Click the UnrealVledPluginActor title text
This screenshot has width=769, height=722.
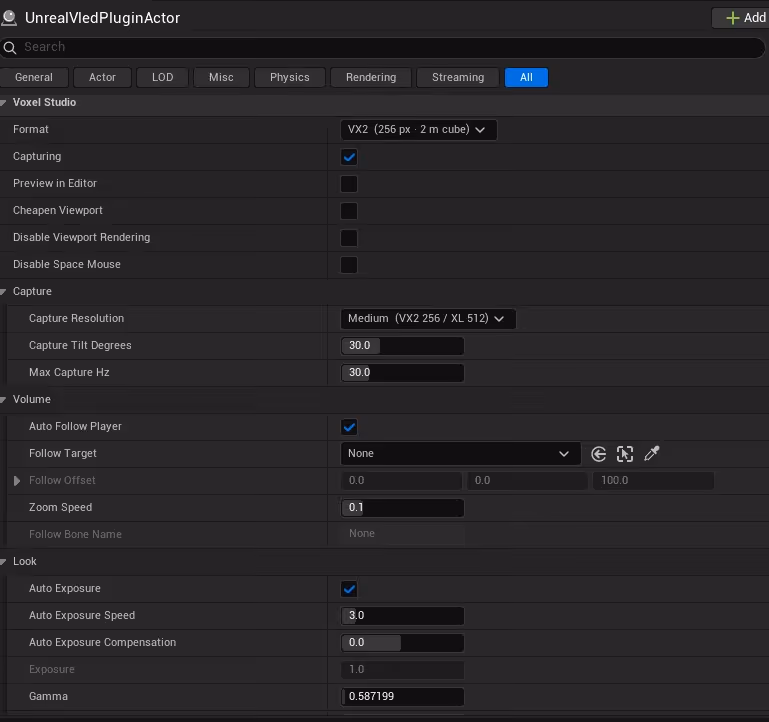tap(103, 18)
